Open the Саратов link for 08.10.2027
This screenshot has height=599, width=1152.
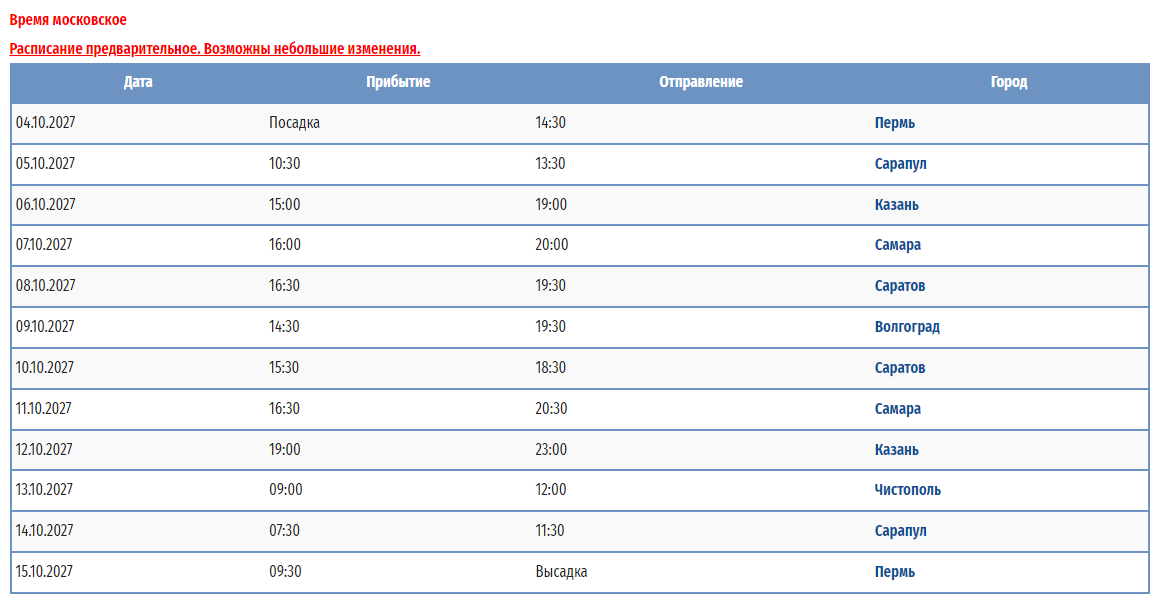pos(899,286)
